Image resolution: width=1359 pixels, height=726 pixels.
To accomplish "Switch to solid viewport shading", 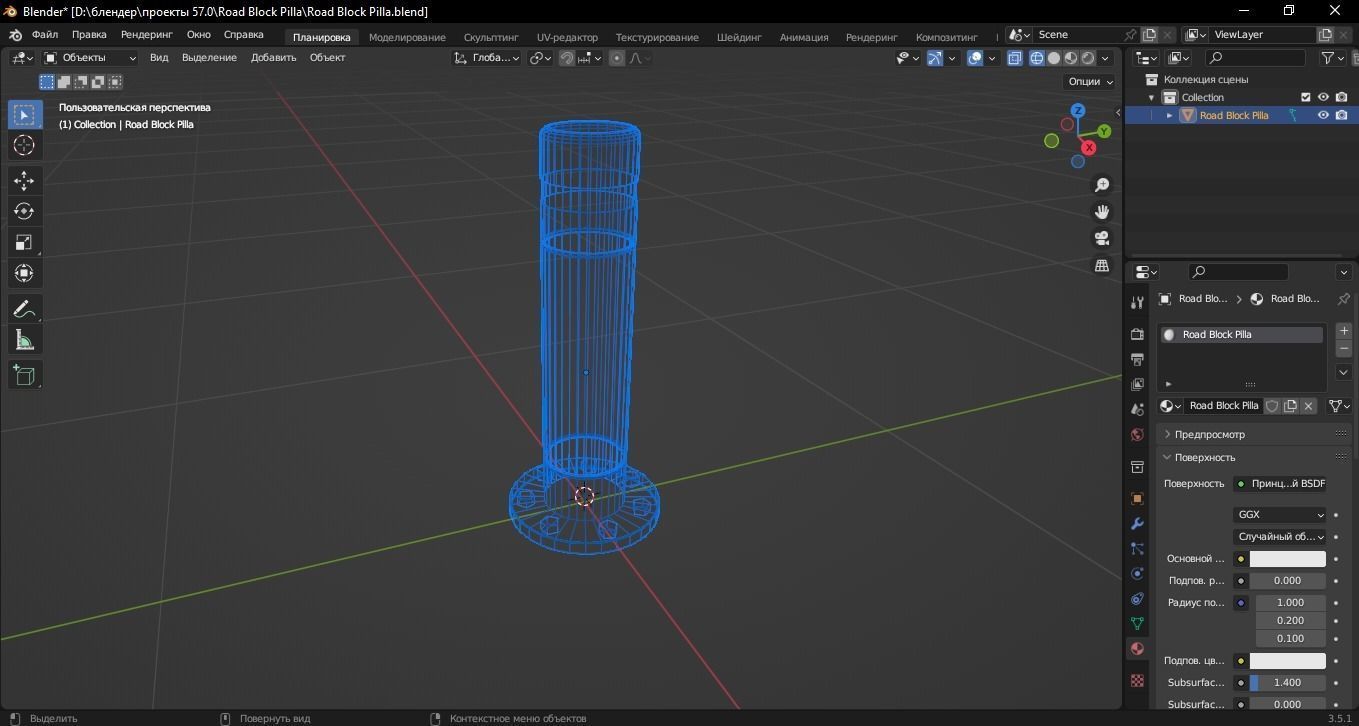I will point(1053,58).
